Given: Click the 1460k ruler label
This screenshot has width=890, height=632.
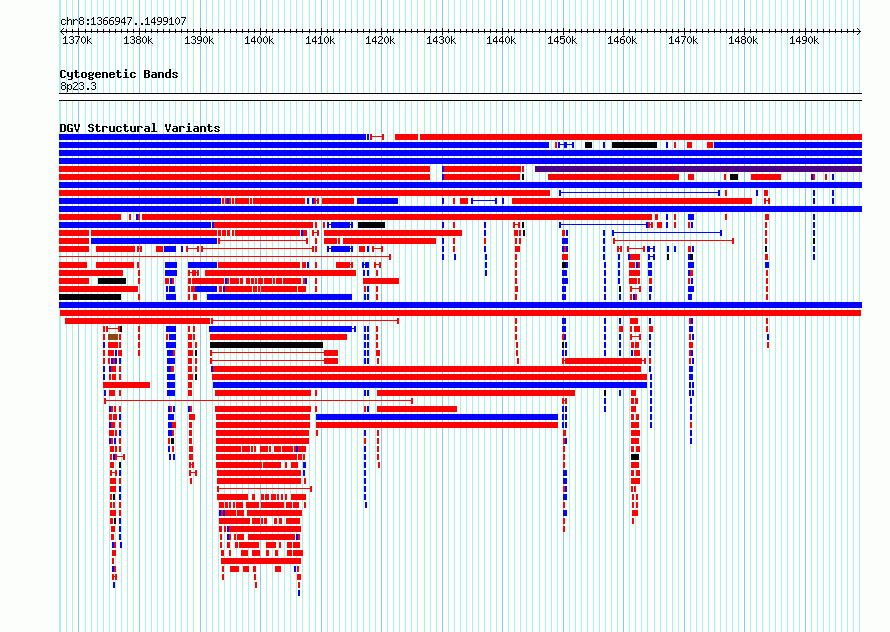Looking at the screenshot, I should pos(622,41).
